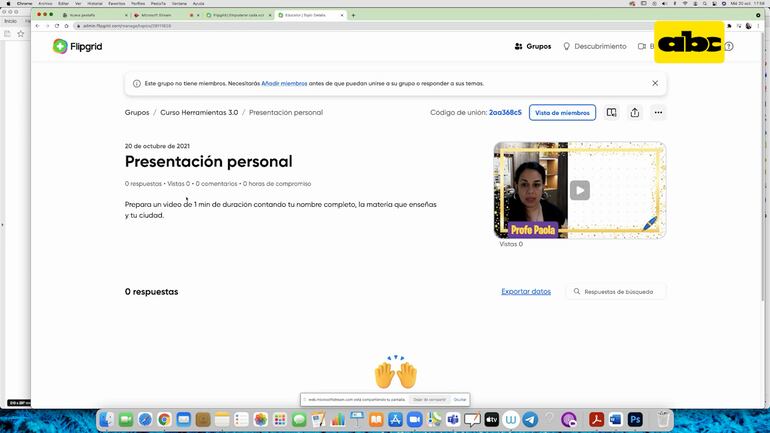Image resolution: width=770 pixels, height=433 pixels.
Task: Copy join code 2aa368c5
Action: point(505,113)
